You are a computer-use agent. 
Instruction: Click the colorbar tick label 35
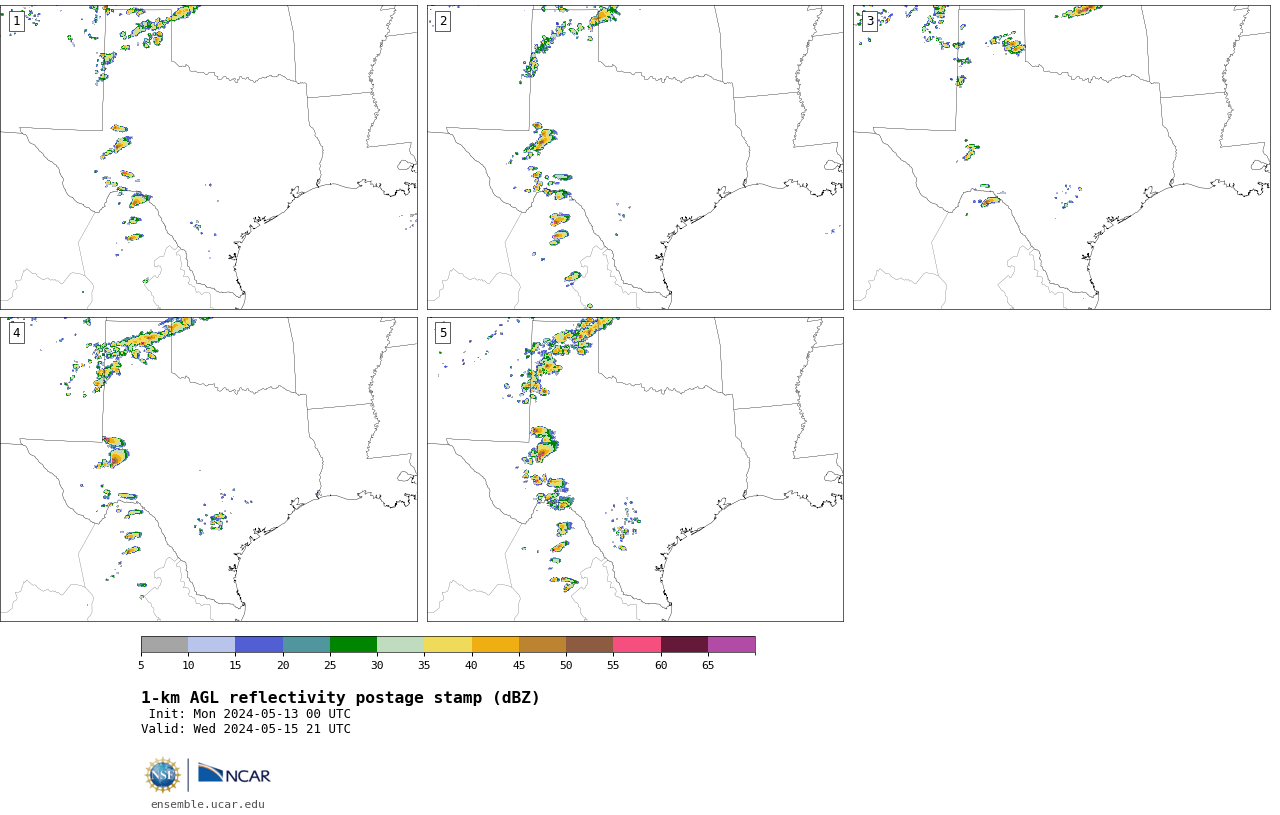(x=424, y=665)
